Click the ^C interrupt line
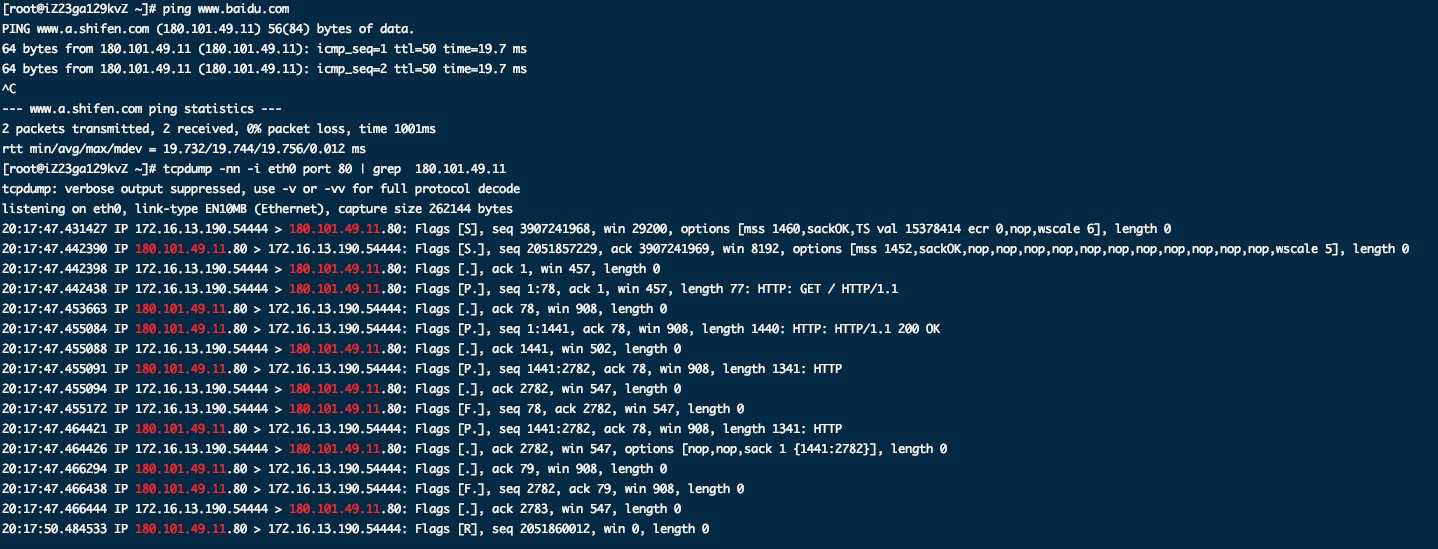This screenshot has width=1438, height=549. pos(9,88)
